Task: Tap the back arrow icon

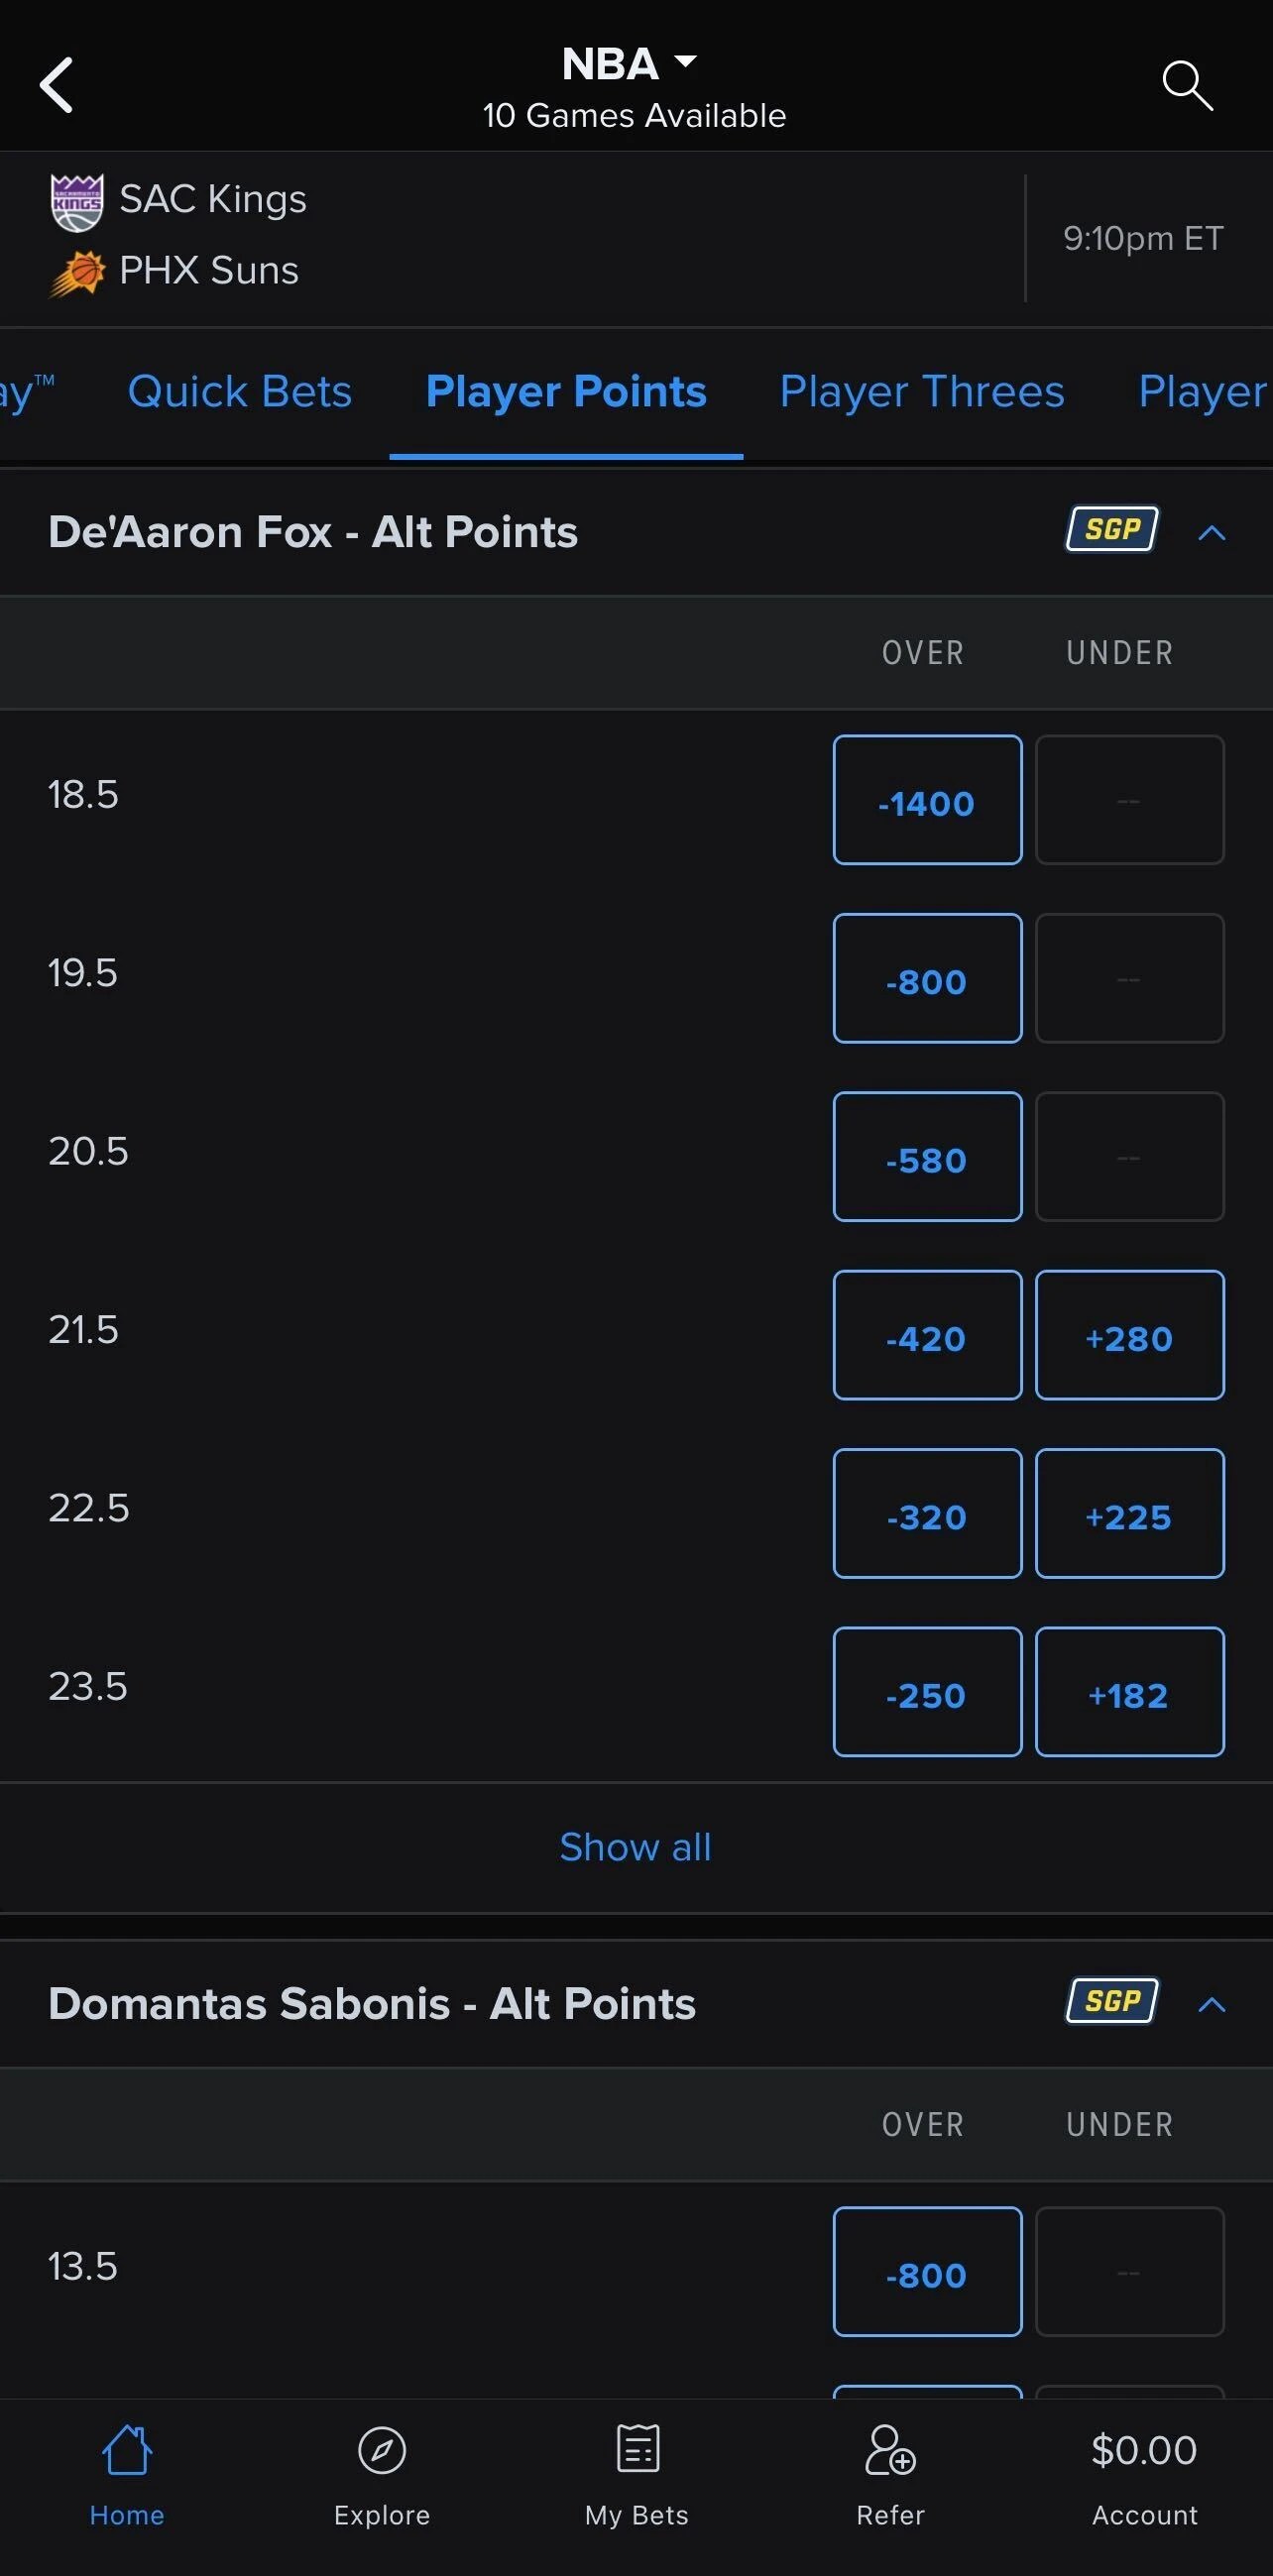Action: point(57,85)
